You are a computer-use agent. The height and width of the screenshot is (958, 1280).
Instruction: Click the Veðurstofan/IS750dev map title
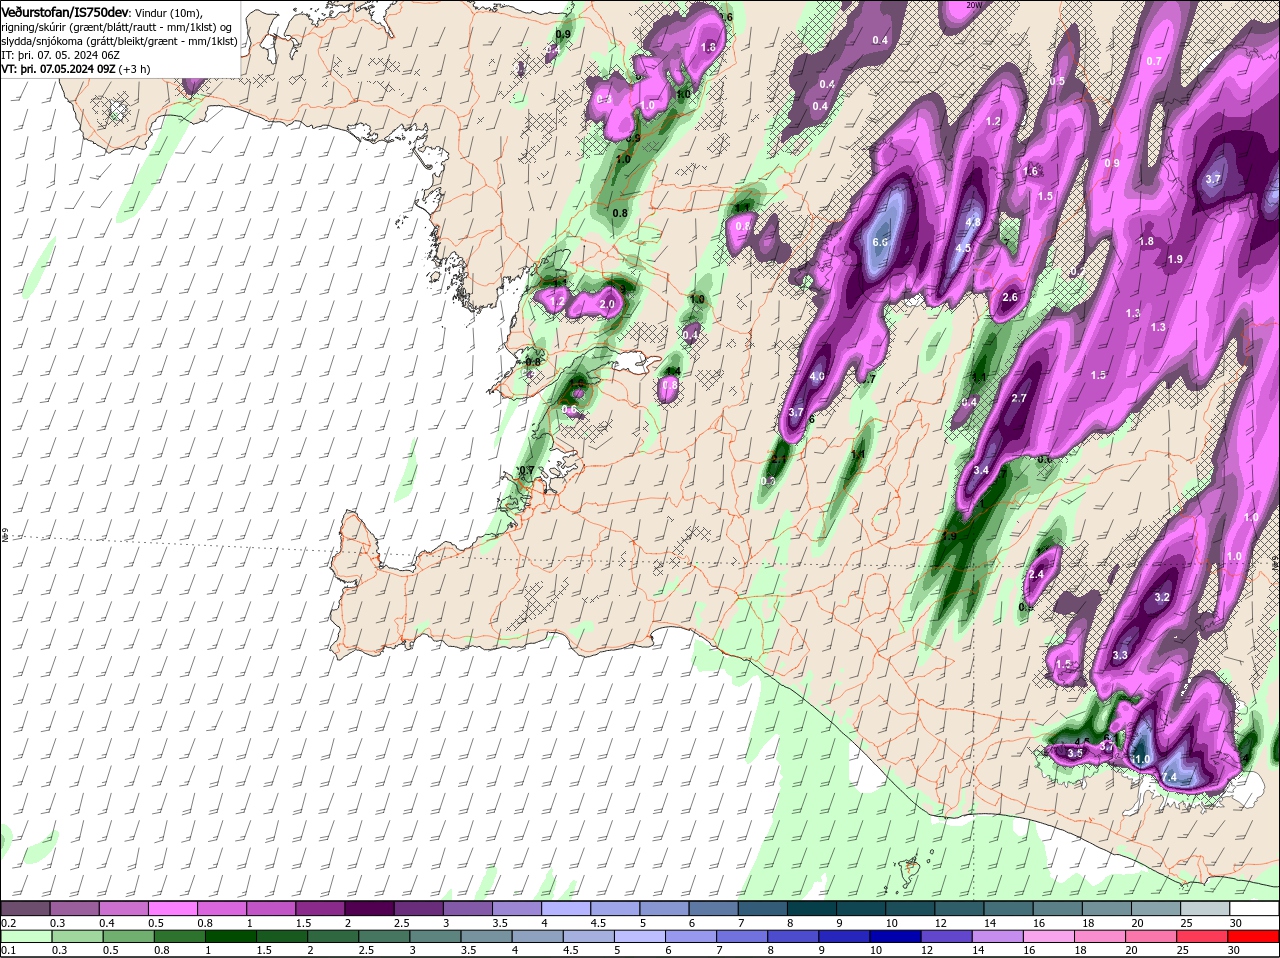[x=65, y=11]
